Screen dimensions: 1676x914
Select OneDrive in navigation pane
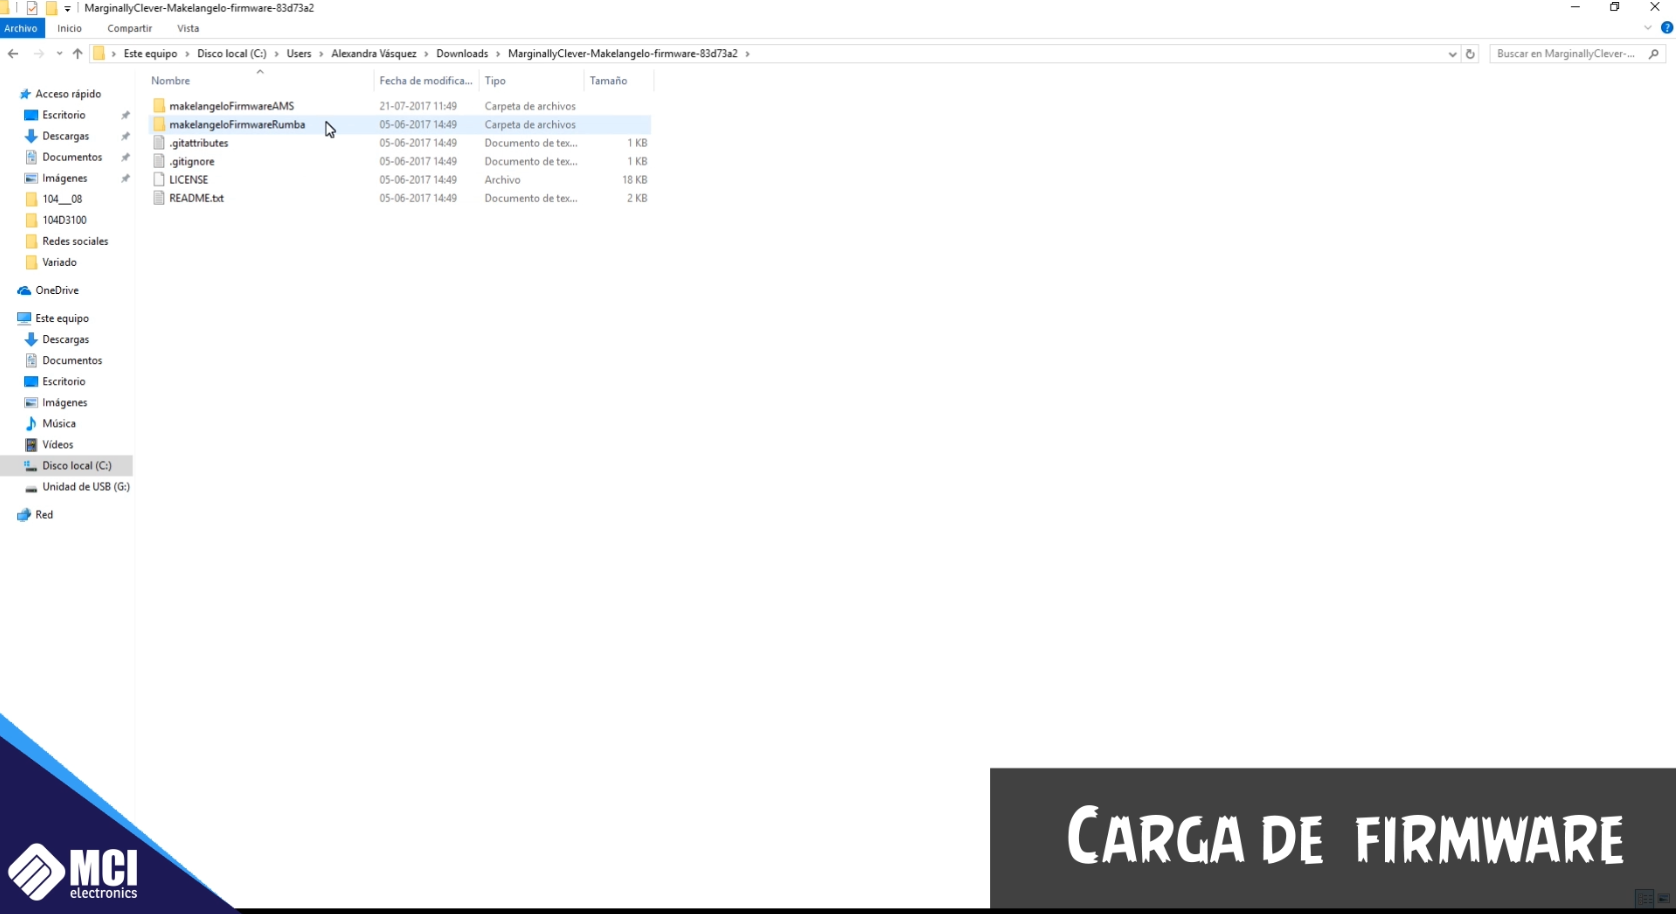point(57,290)
